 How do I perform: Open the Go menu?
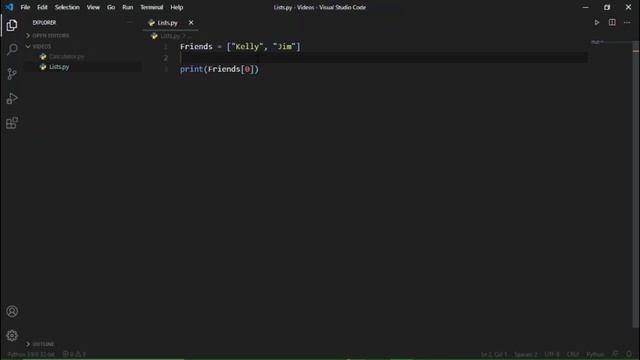point(111,7)
